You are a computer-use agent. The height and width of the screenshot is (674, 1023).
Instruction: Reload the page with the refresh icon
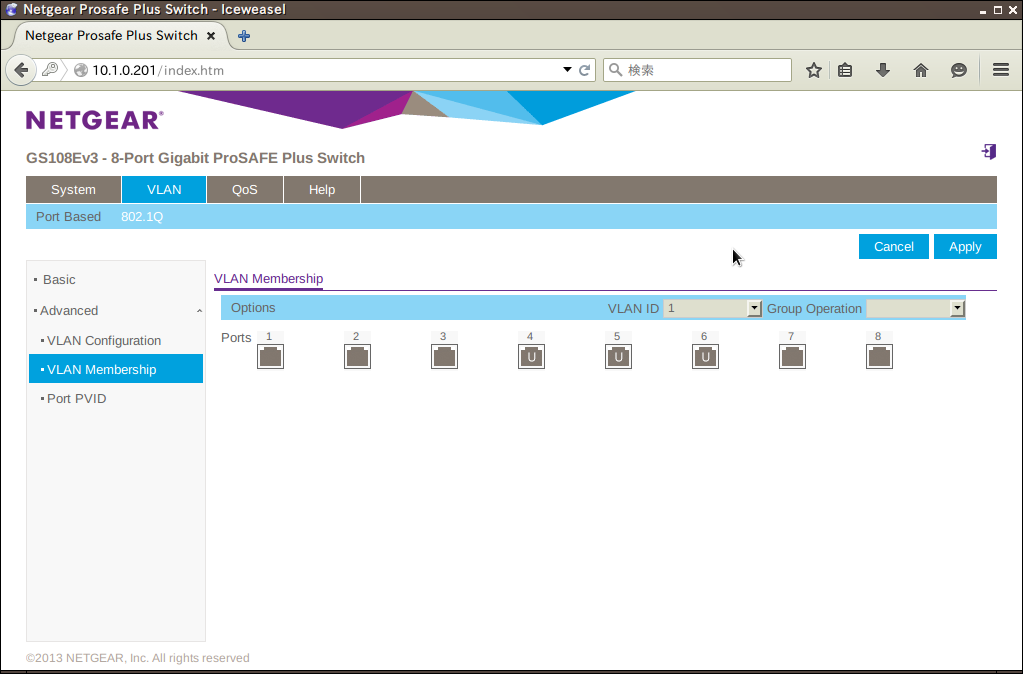(585, 70)
